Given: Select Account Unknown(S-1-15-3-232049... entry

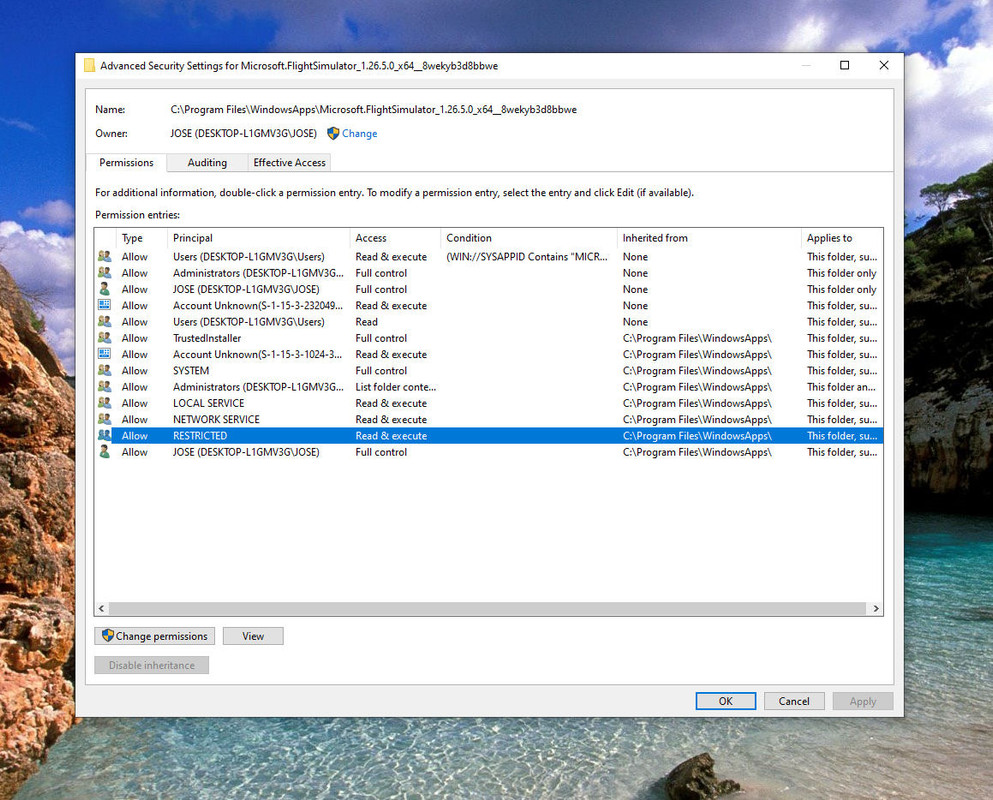Looking at the screenshot, I should pyautogui.click(x=489, y=305).
